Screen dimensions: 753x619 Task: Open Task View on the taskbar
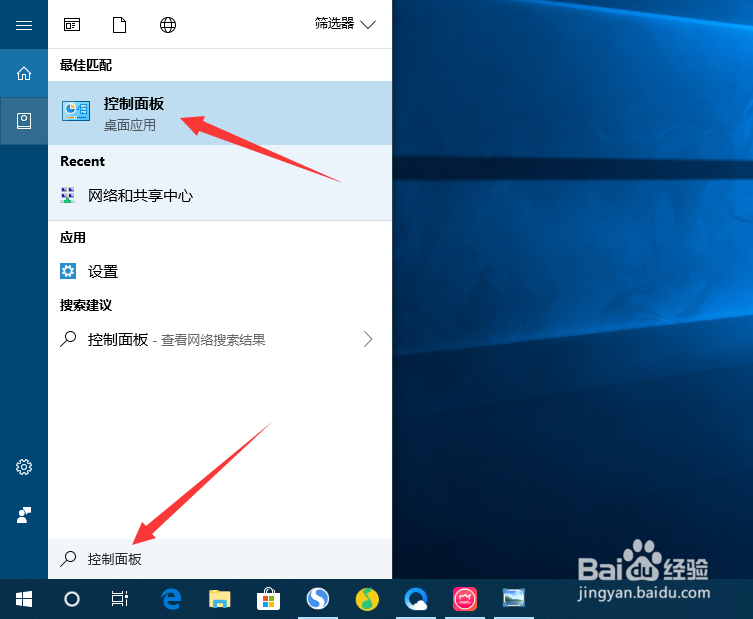(x=120, y=599)
